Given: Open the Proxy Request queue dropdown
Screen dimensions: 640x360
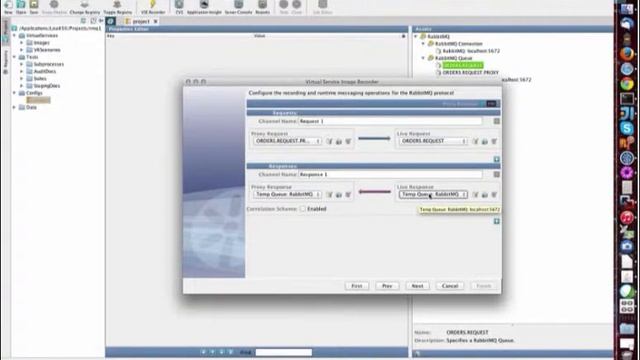Looking at the screenshot, I should click(287, 141).
